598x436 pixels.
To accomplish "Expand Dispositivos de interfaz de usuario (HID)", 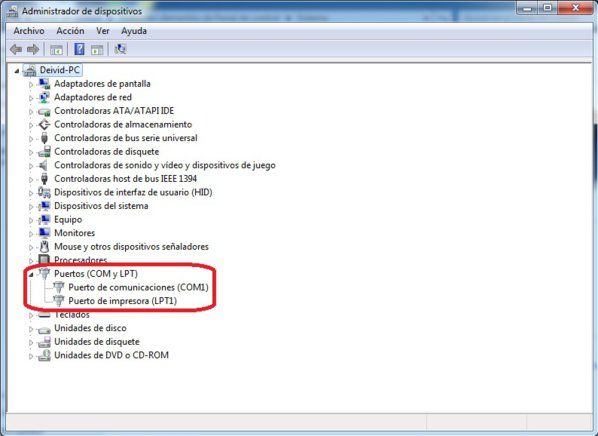I will (31, 193).
